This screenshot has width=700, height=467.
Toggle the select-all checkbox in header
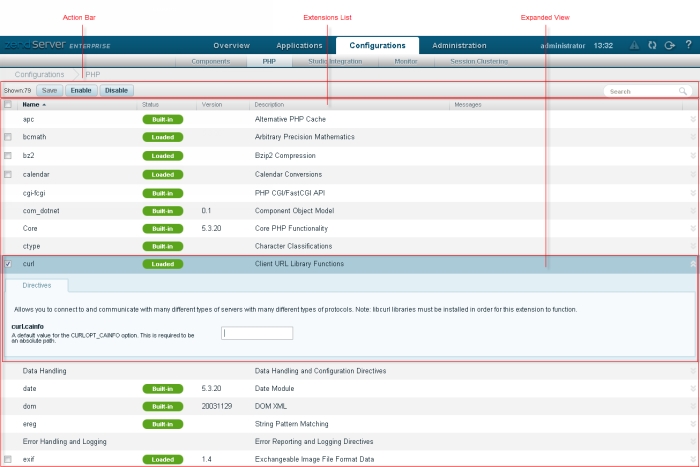click(8, 104)
